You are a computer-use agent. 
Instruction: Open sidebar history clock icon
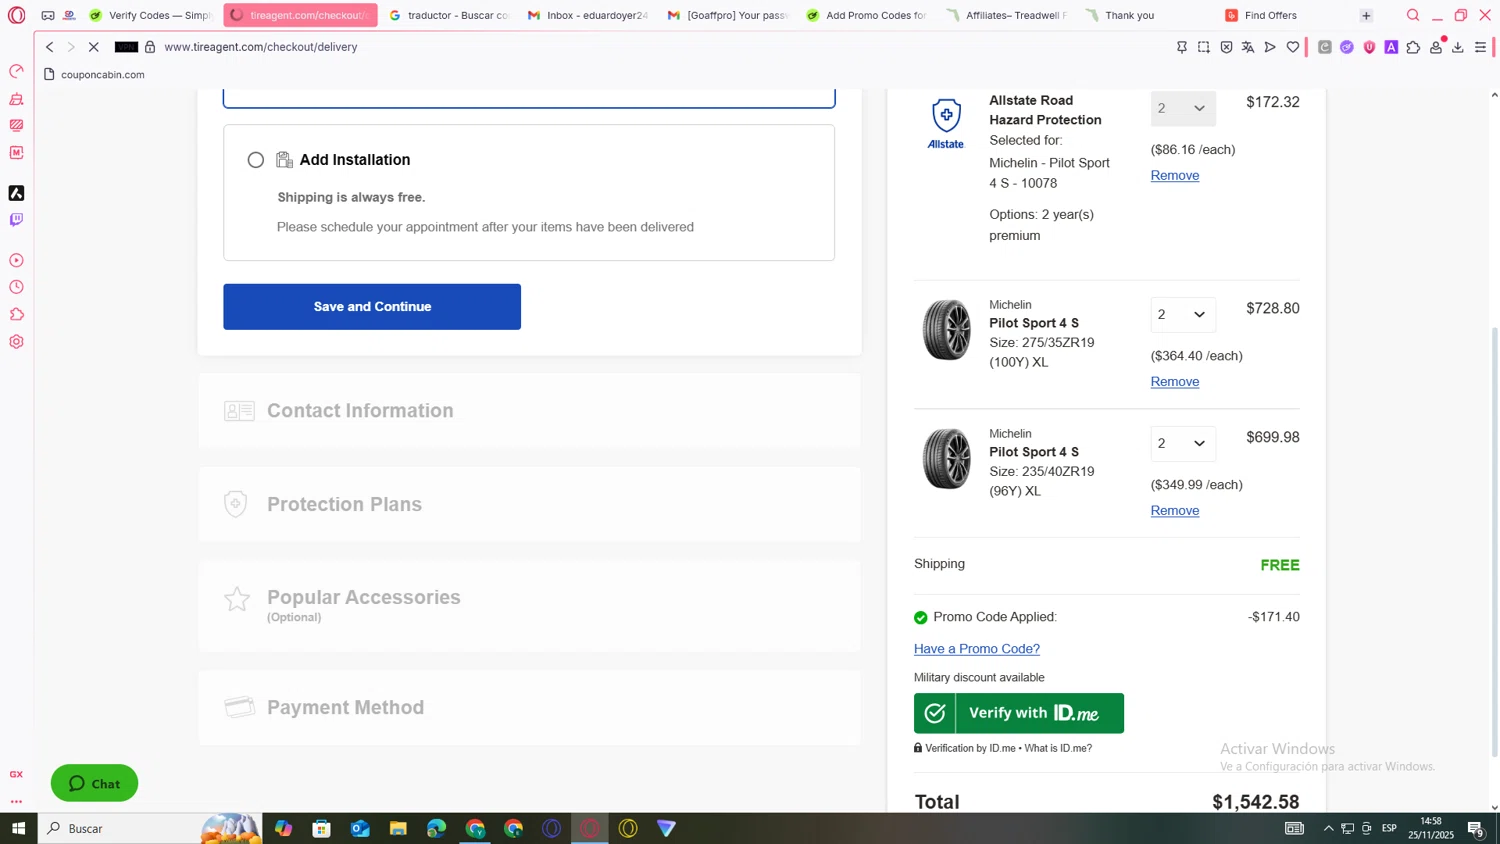pos(16,287)
